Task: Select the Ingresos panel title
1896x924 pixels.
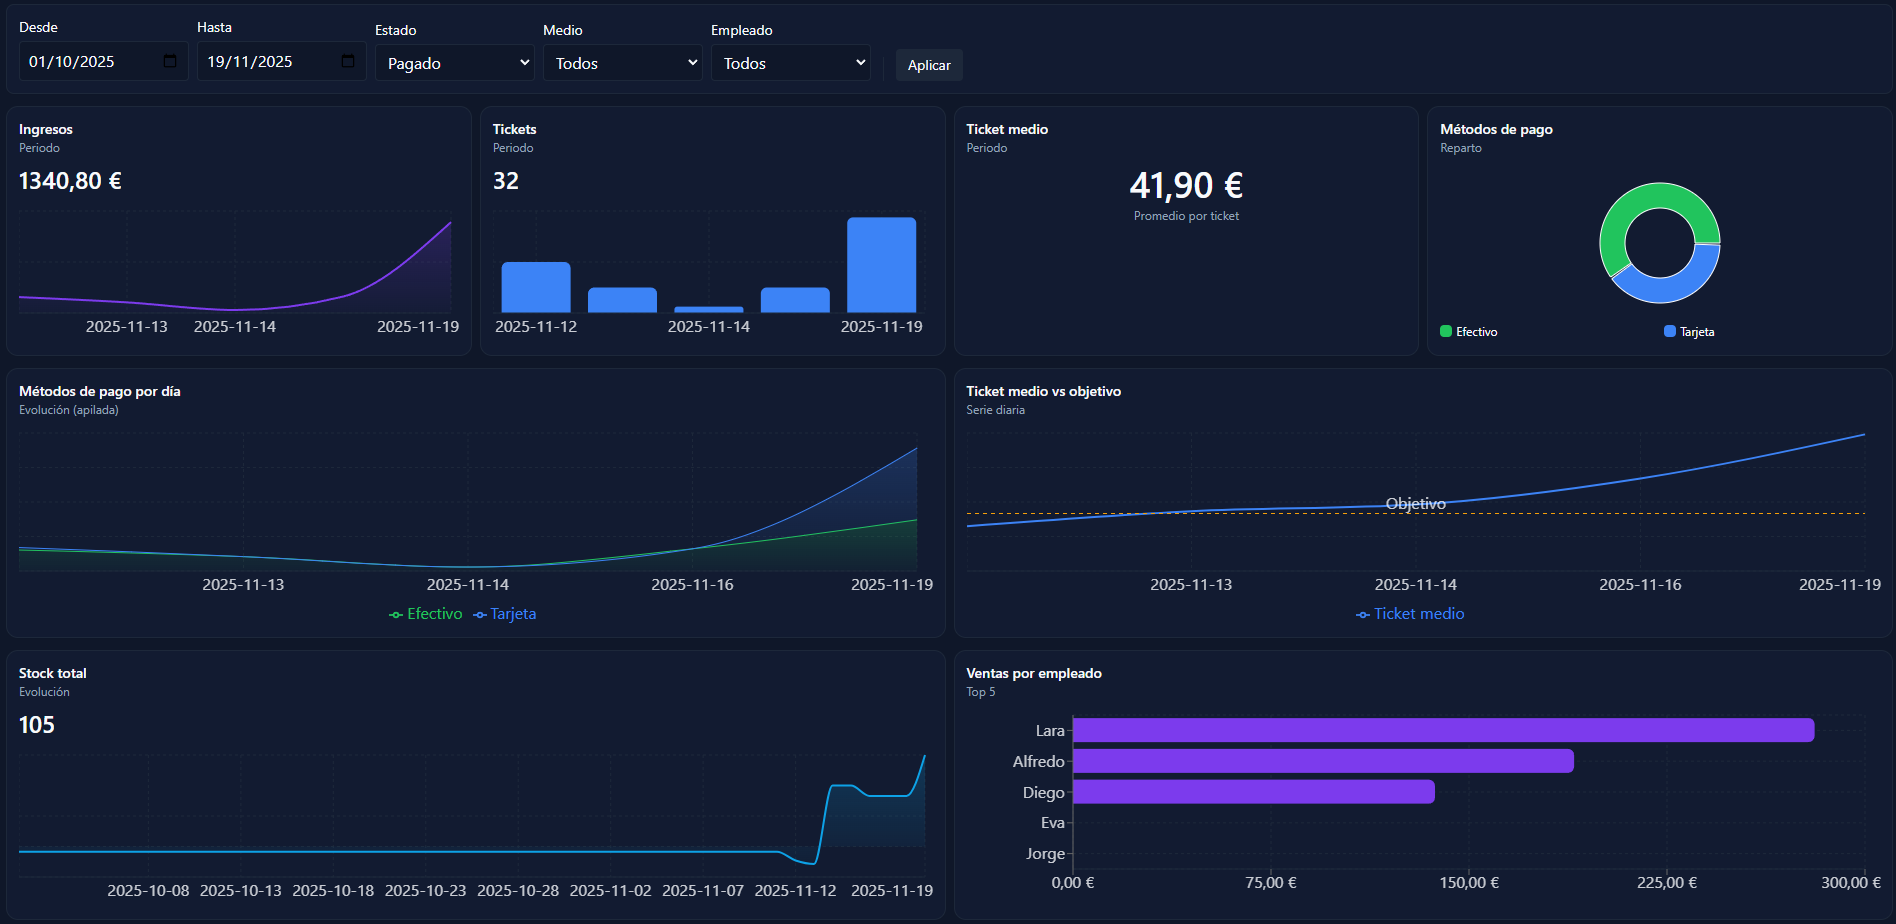Action: [x=45, y=129]
